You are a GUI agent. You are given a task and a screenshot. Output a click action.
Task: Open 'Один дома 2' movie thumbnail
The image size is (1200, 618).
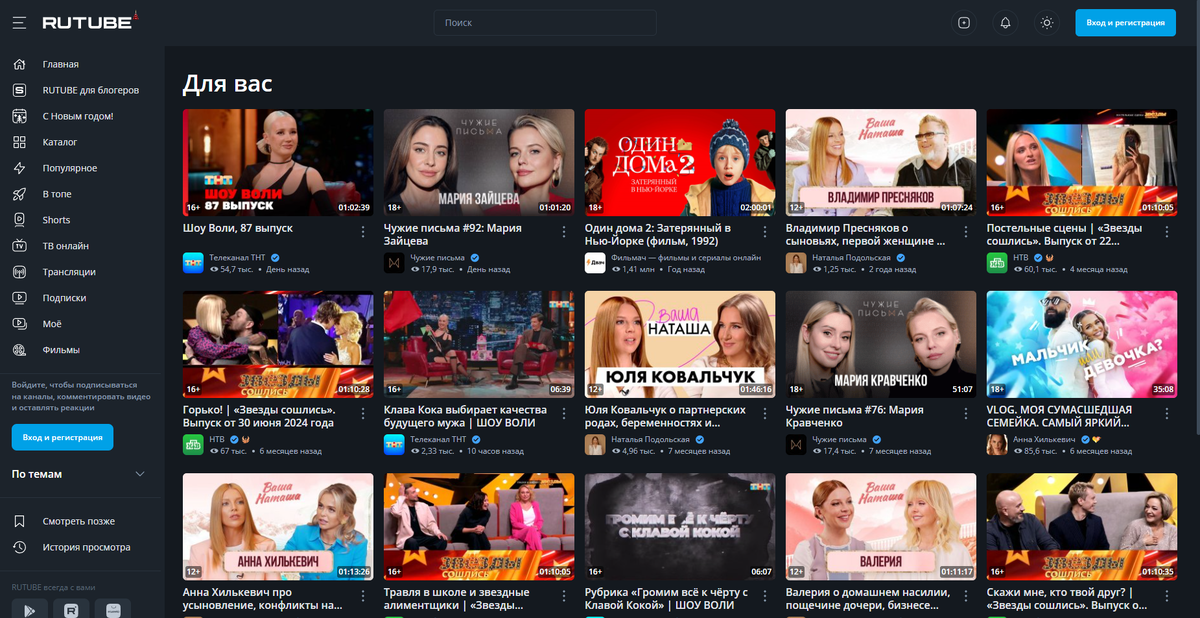click(x=680, y=162)
